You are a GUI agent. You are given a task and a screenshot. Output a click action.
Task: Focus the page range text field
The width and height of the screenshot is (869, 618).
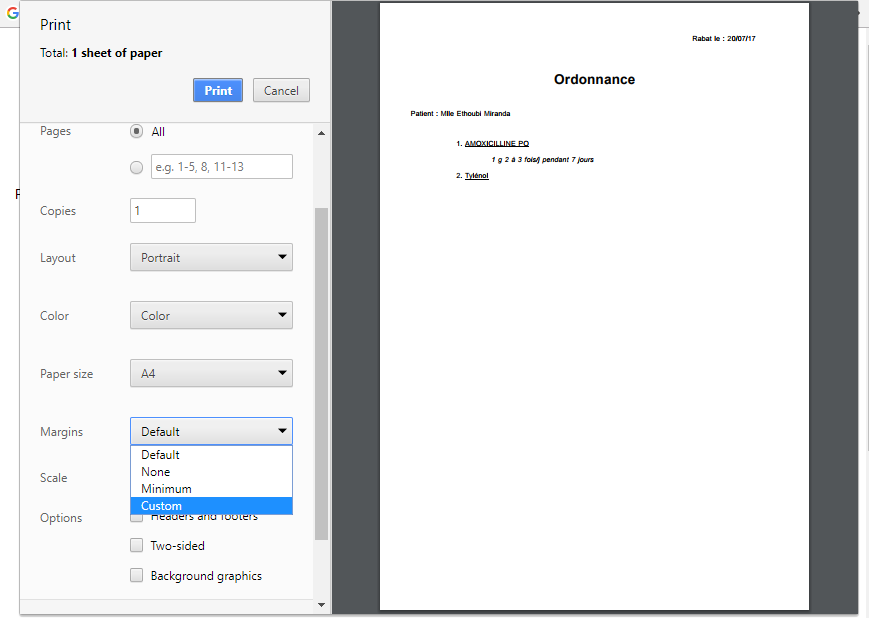pos(221,167)
